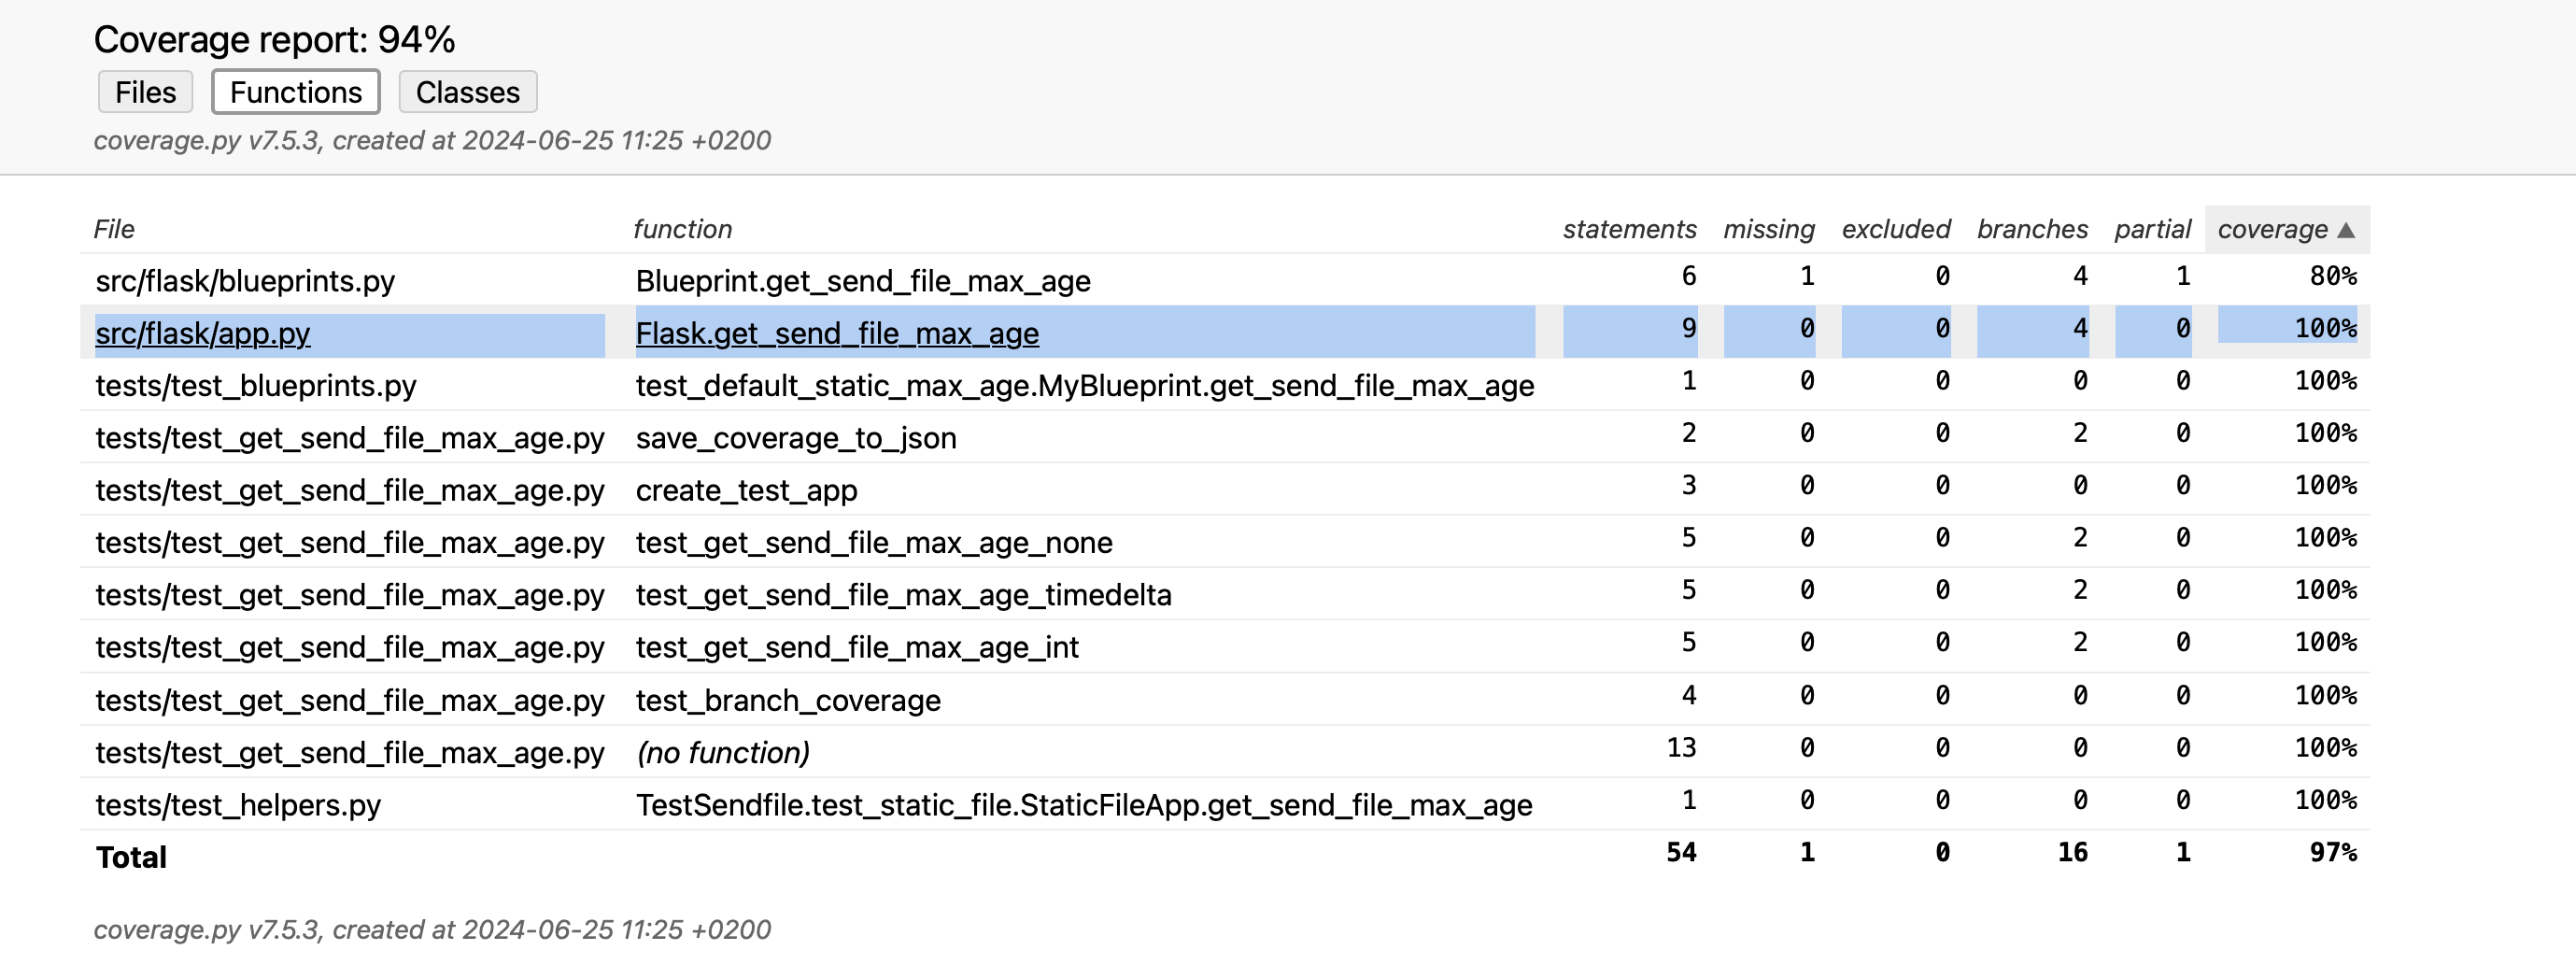
Task: Click the 100% coverage in app.py row
Action: click(x=2325, y=328)
